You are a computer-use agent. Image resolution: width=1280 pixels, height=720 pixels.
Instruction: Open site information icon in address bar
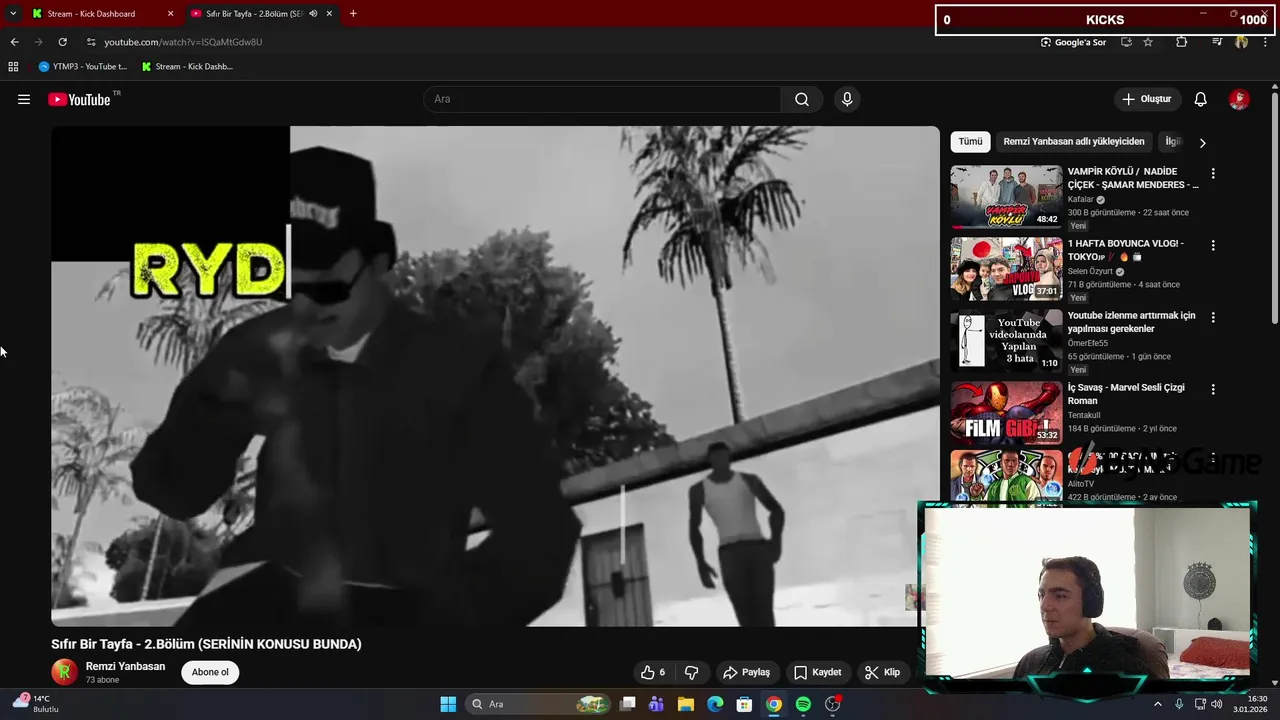point(91,42)
